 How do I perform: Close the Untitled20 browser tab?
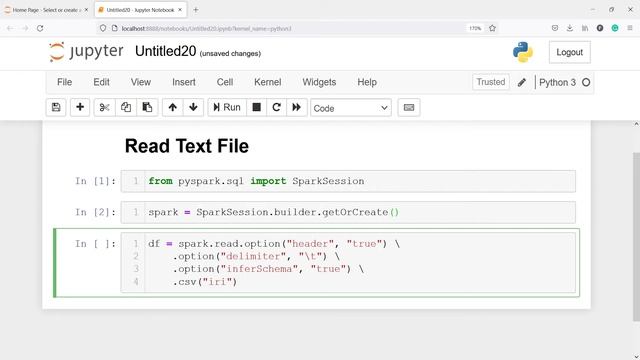[x=180, y=10]
